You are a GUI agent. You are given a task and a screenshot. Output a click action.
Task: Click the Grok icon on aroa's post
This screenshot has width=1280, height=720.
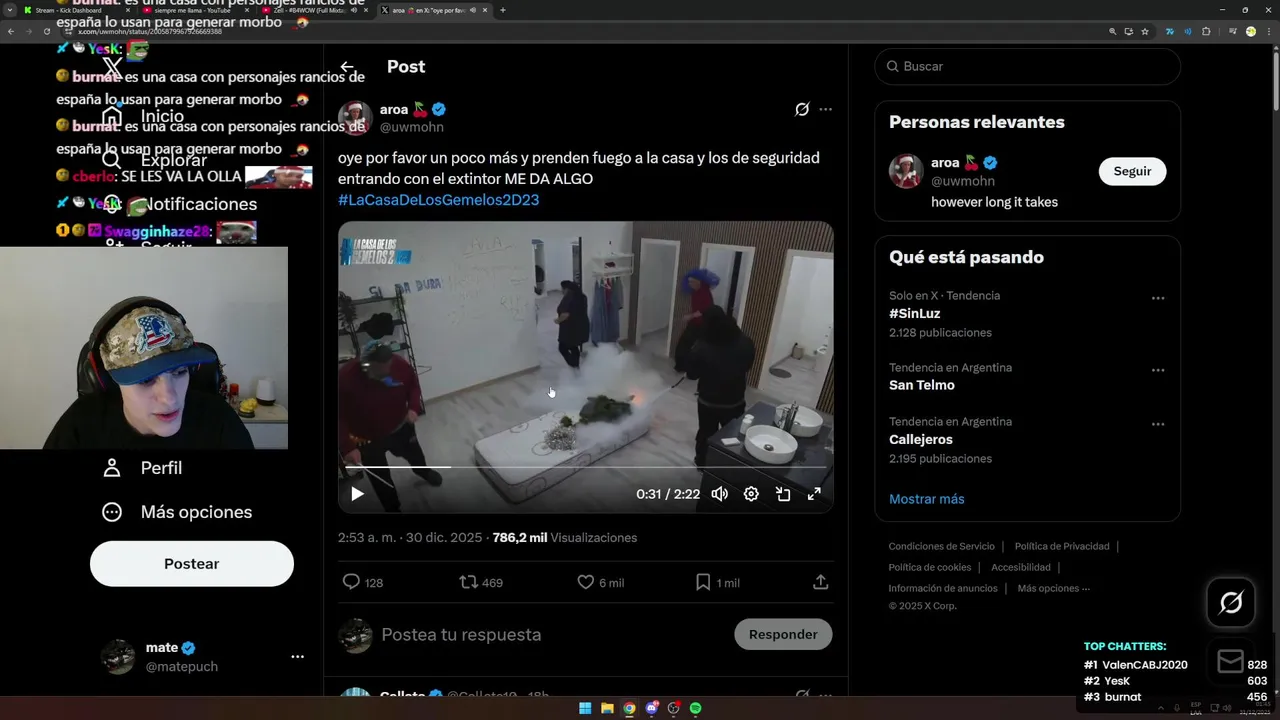pyautogui.click(x=802, y=109)
